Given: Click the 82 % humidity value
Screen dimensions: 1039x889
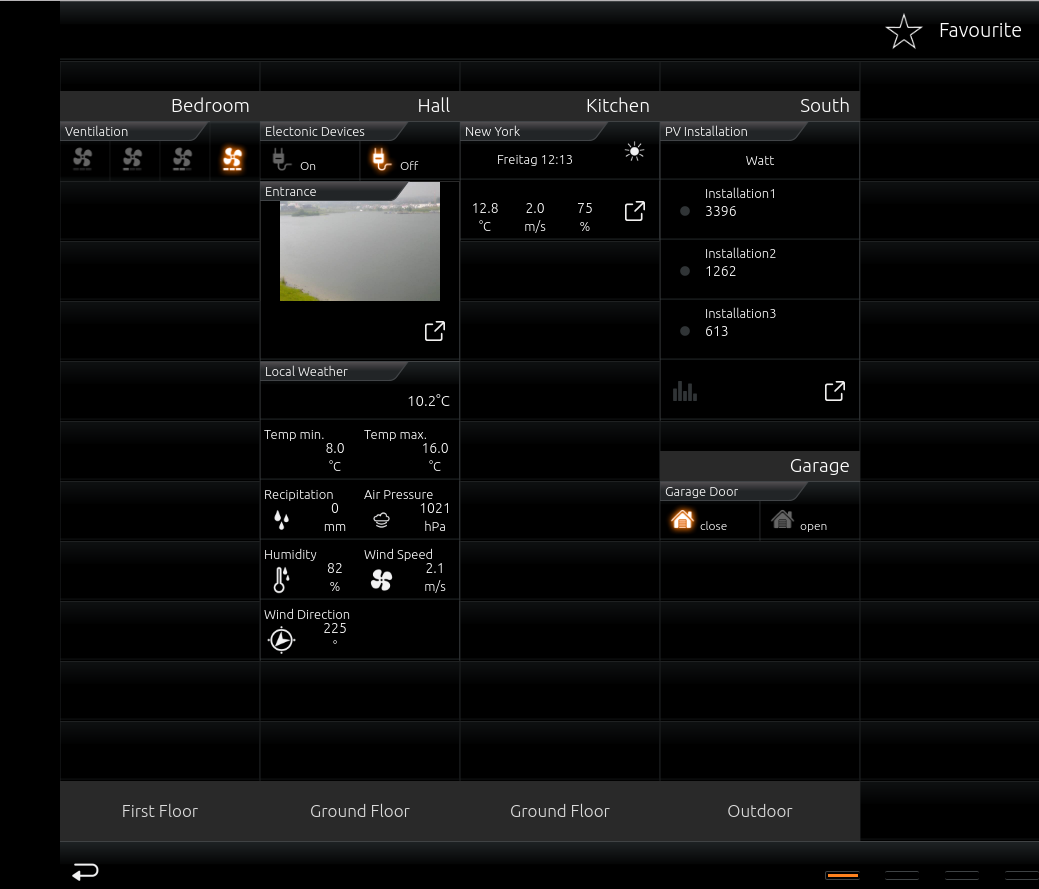Looking at the screenshot, I should click(335, 568).
